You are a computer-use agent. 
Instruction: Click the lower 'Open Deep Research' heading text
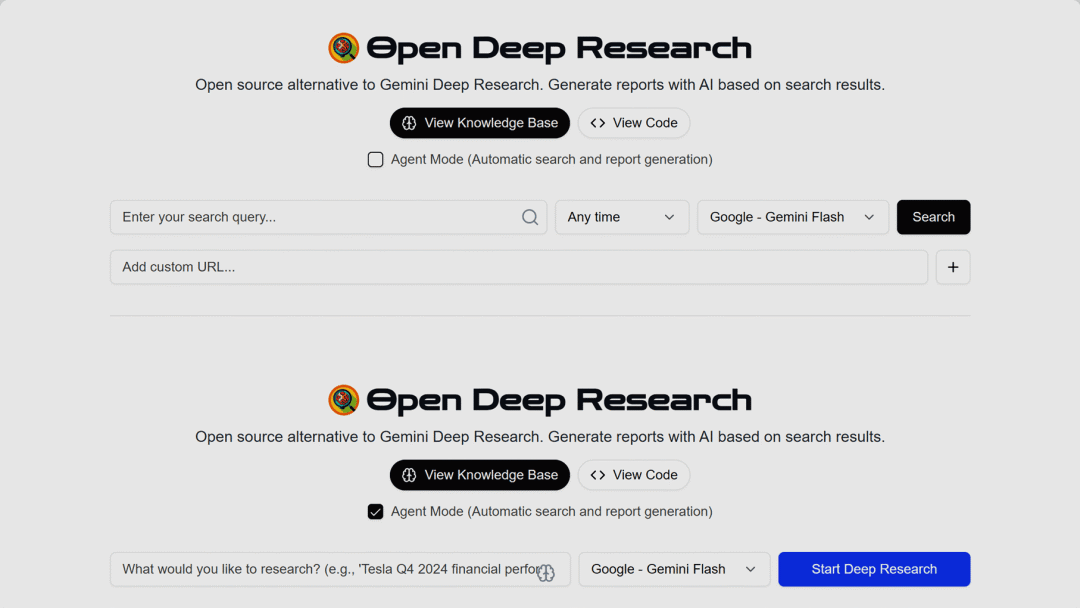tap(559, 400)
